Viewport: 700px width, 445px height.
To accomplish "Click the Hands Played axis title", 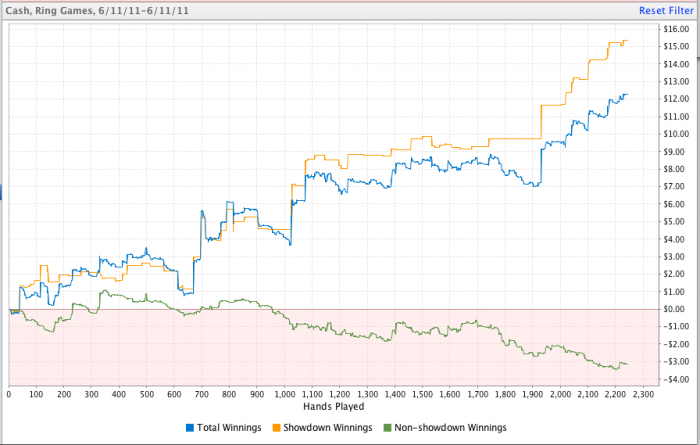I will (333, 407).
